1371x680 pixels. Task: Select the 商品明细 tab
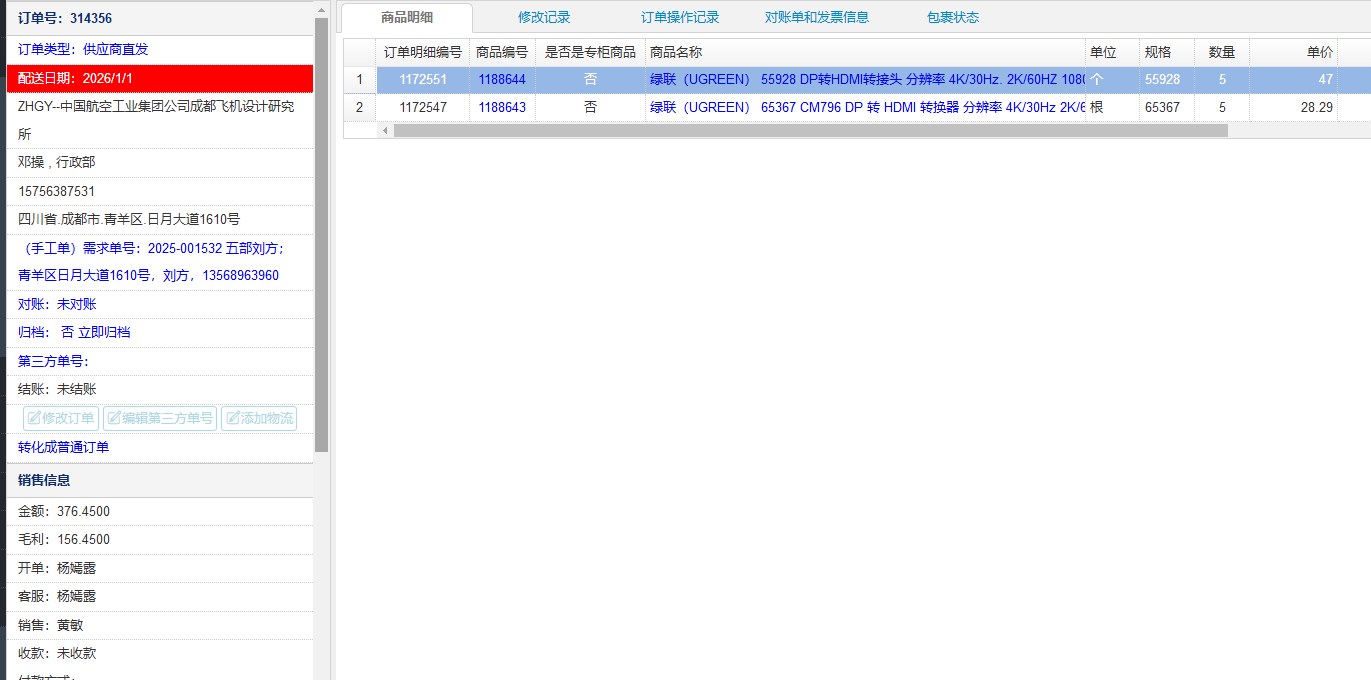[x=407, y=17]
